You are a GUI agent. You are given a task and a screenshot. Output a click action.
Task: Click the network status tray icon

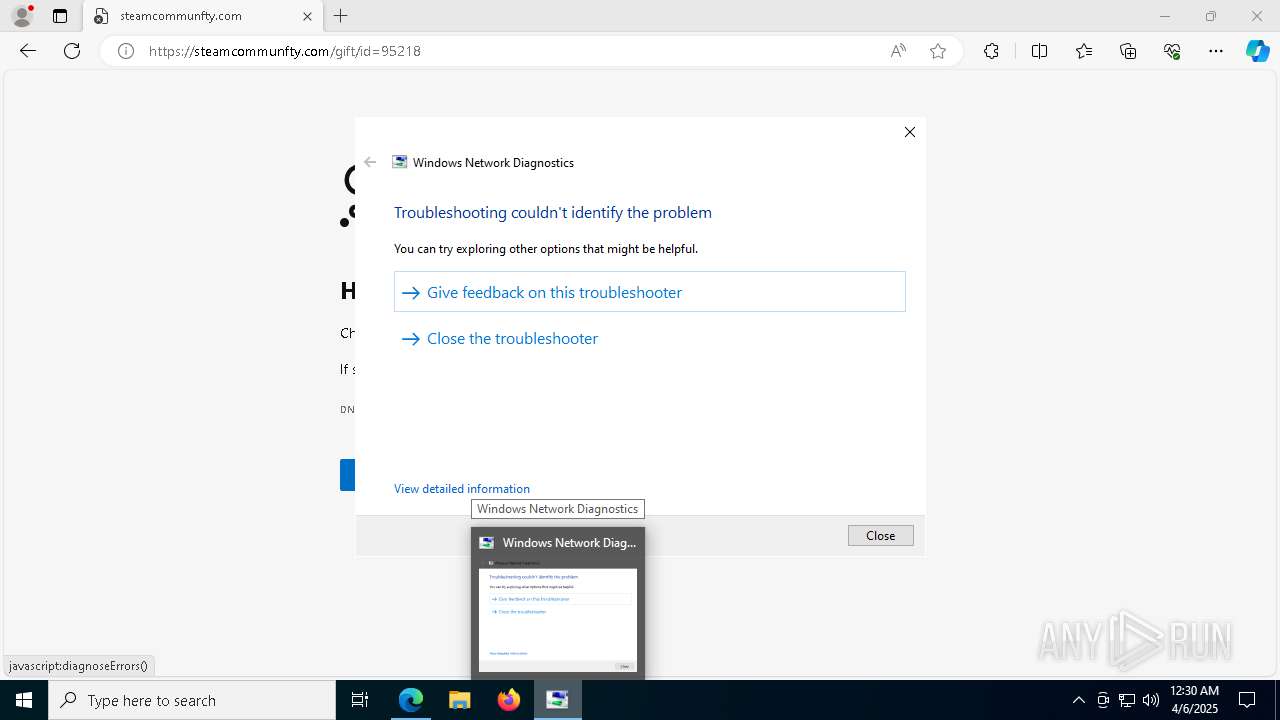coord(1127,700)
